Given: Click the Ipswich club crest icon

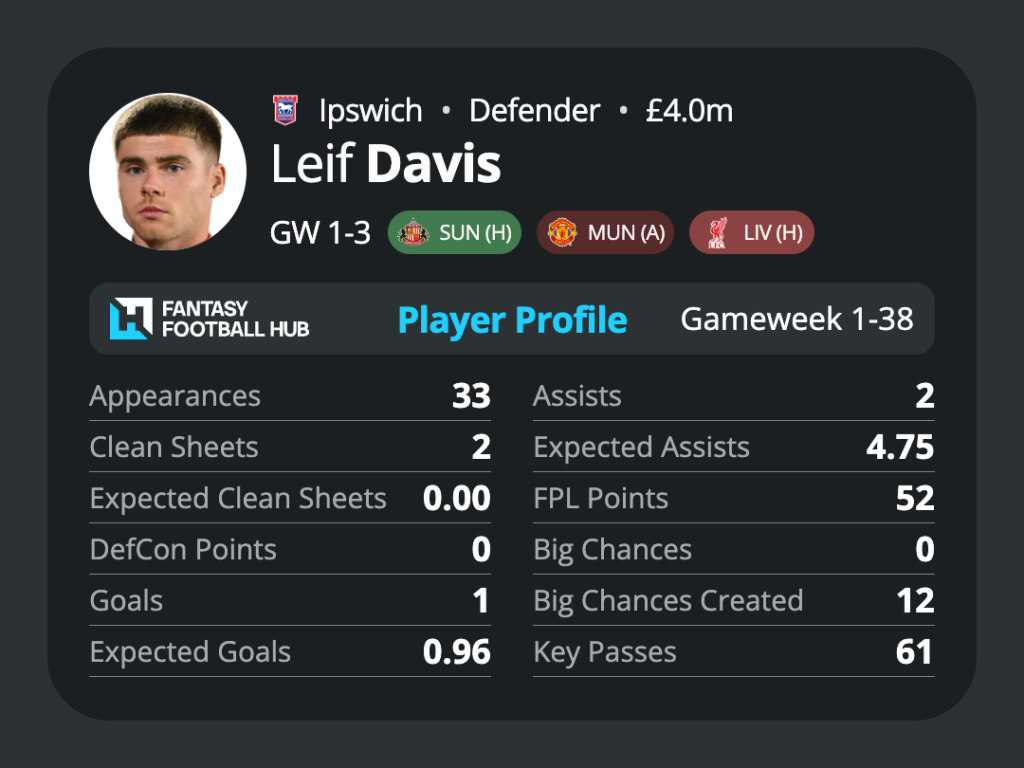Looking at the screenshot, I should coord(285,110).
